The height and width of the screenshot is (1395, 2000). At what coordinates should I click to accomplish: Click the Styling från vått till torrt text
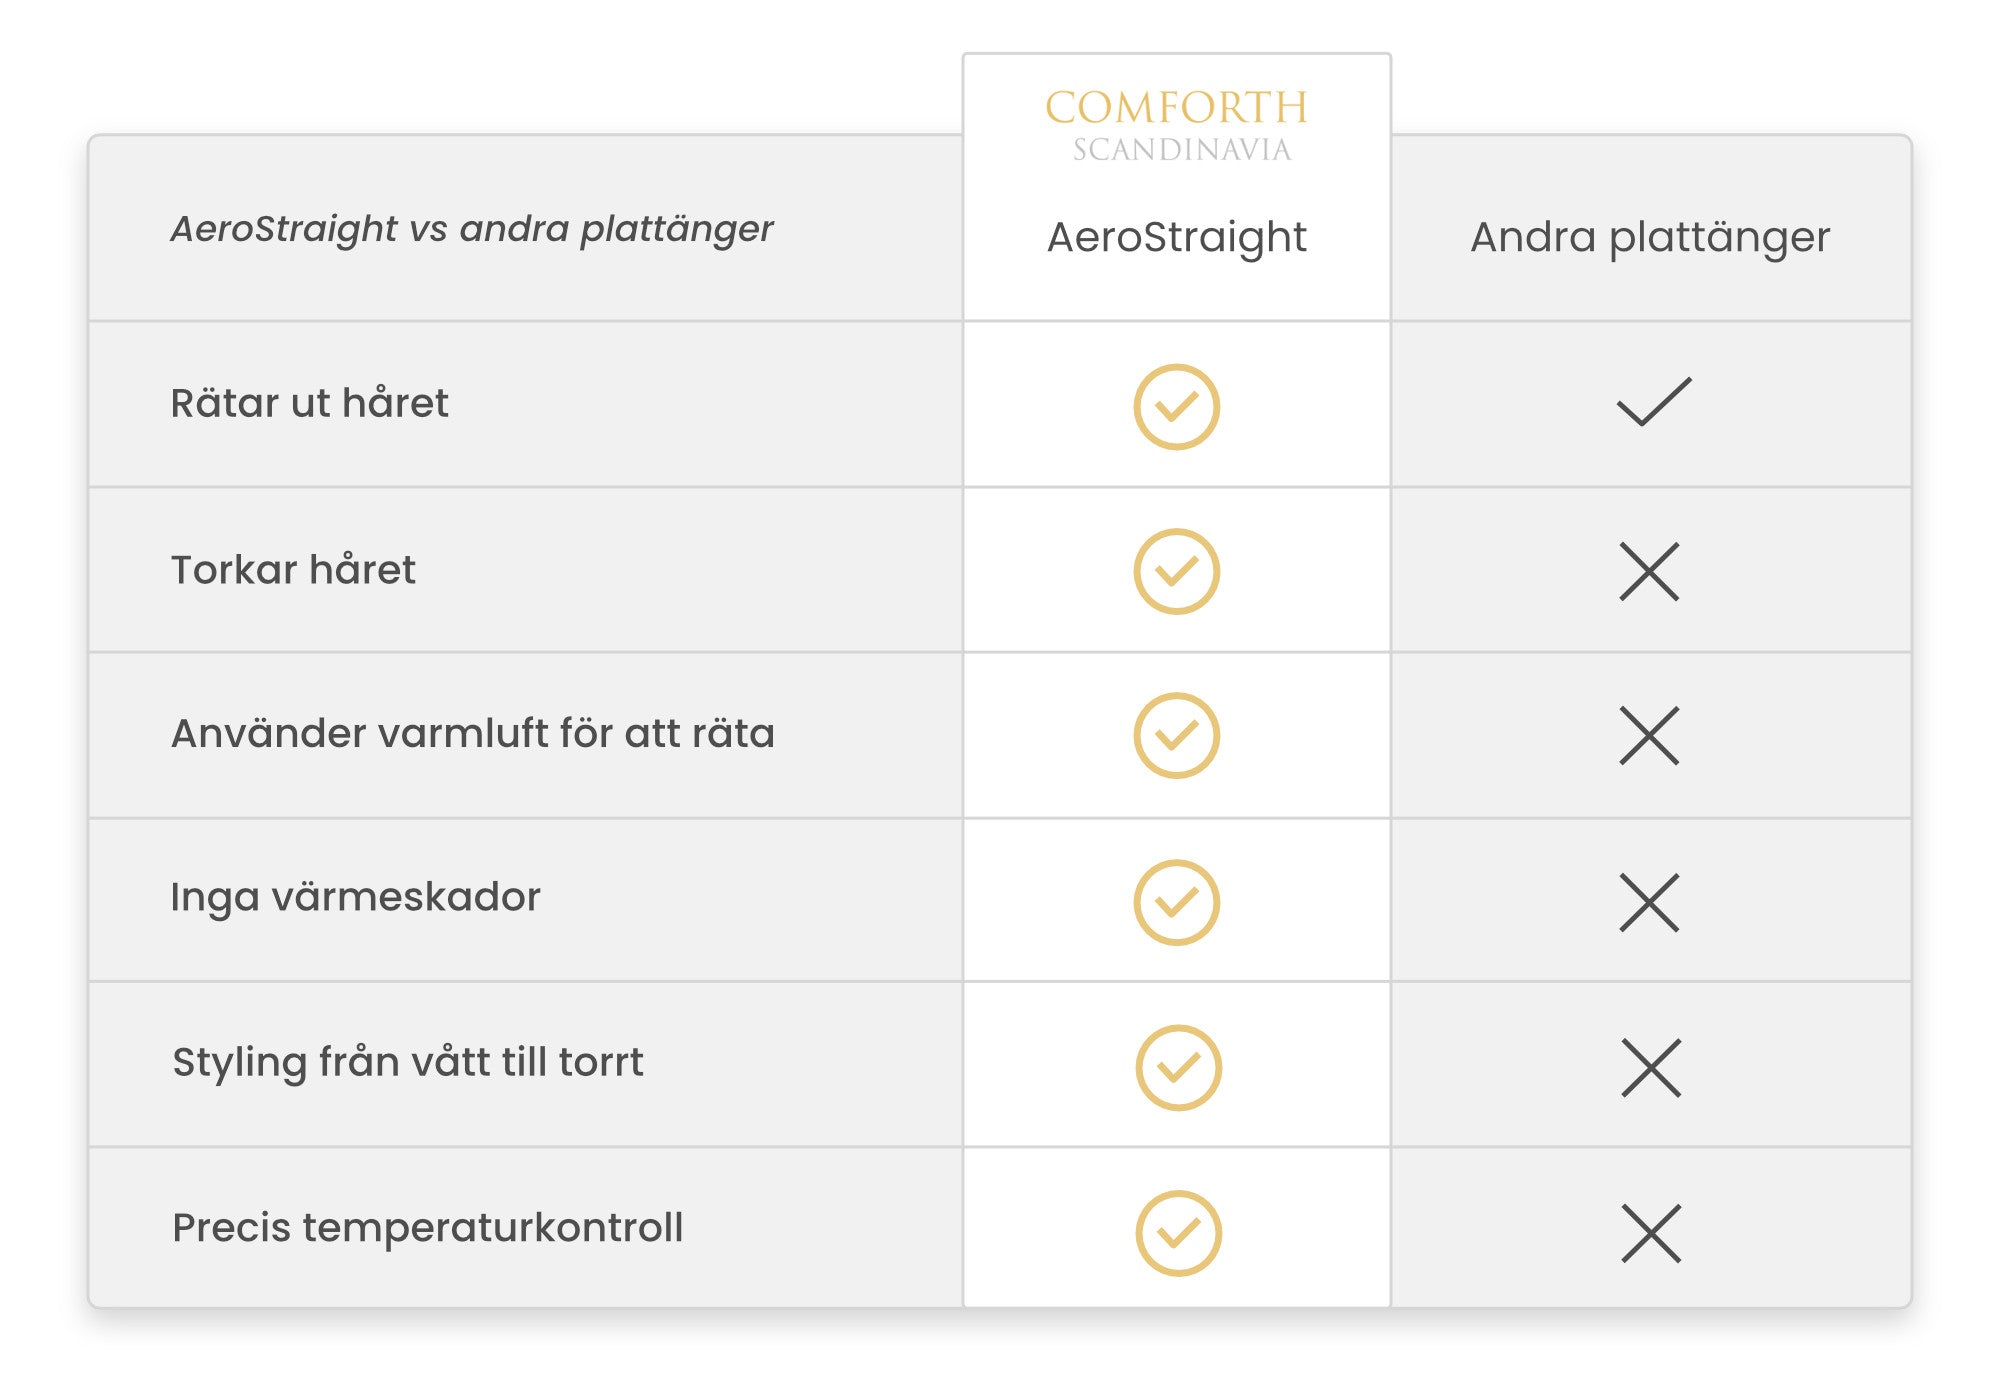click(x=408, y=1062)
